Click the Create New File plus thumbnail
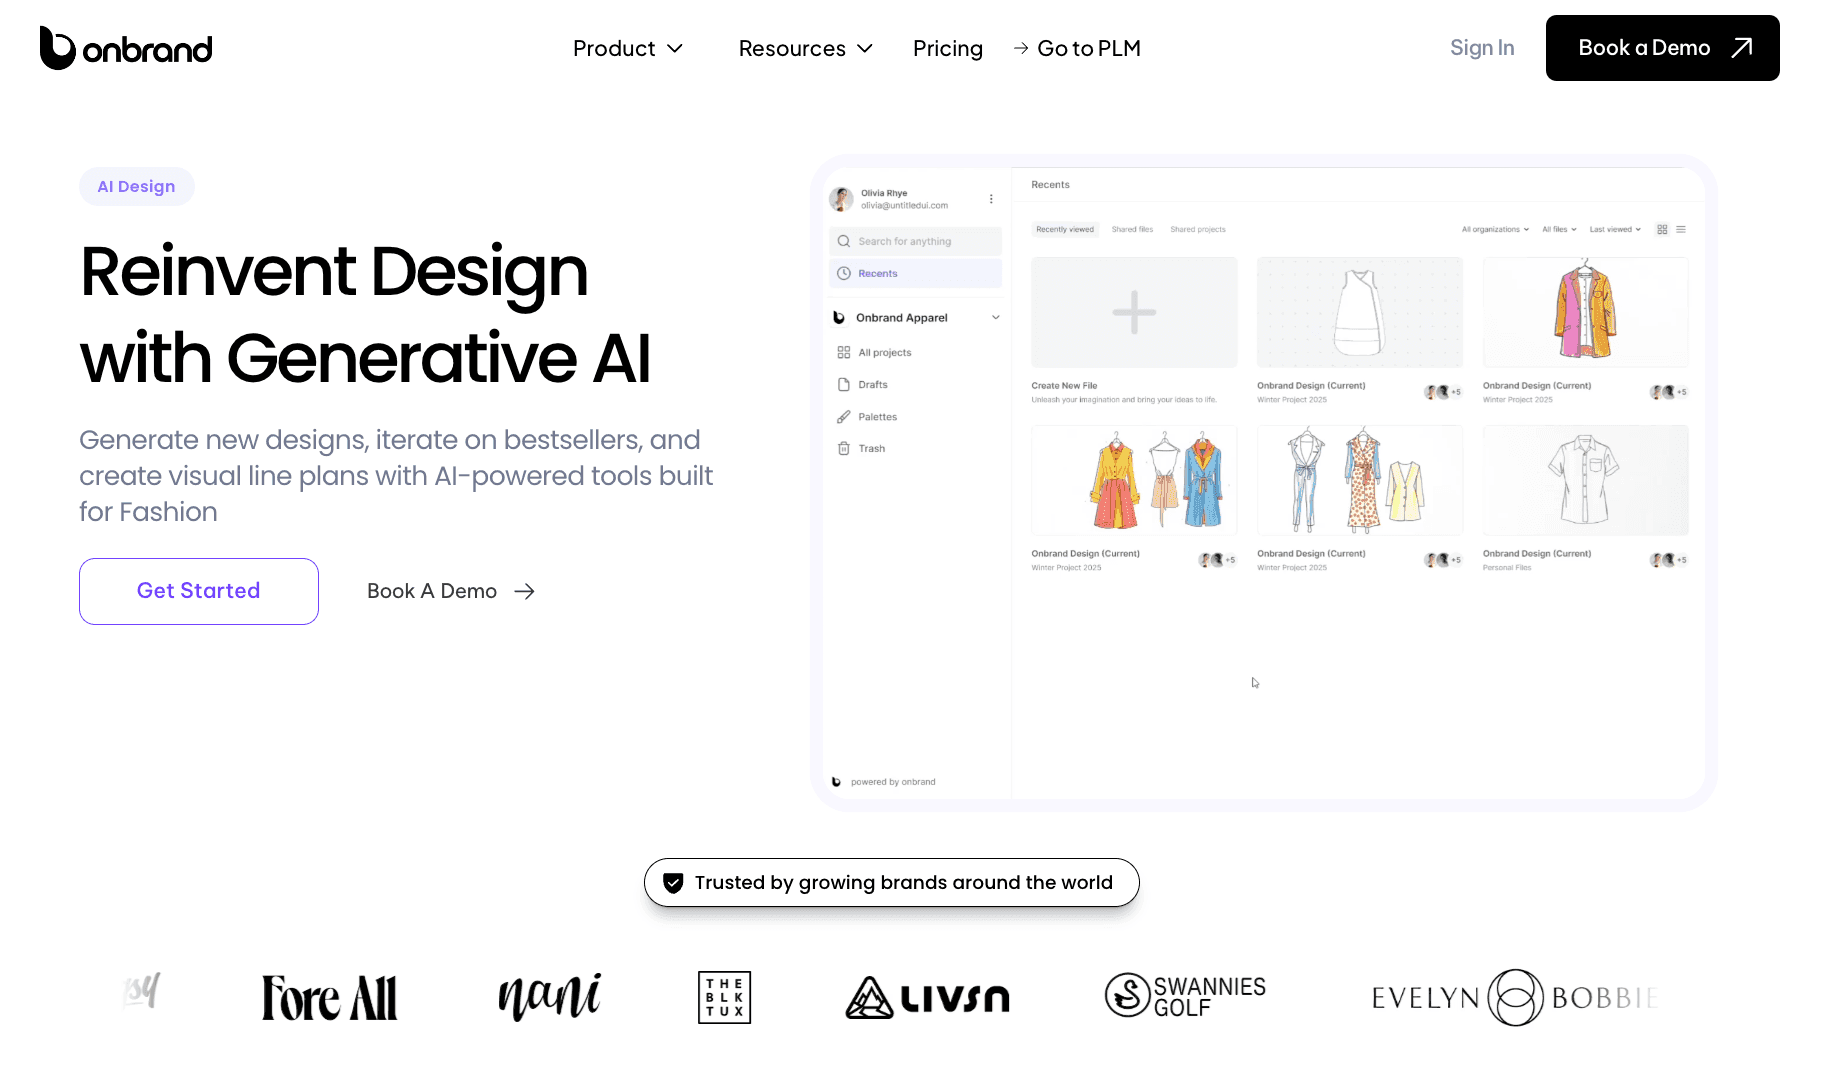 pos(1134,312)
